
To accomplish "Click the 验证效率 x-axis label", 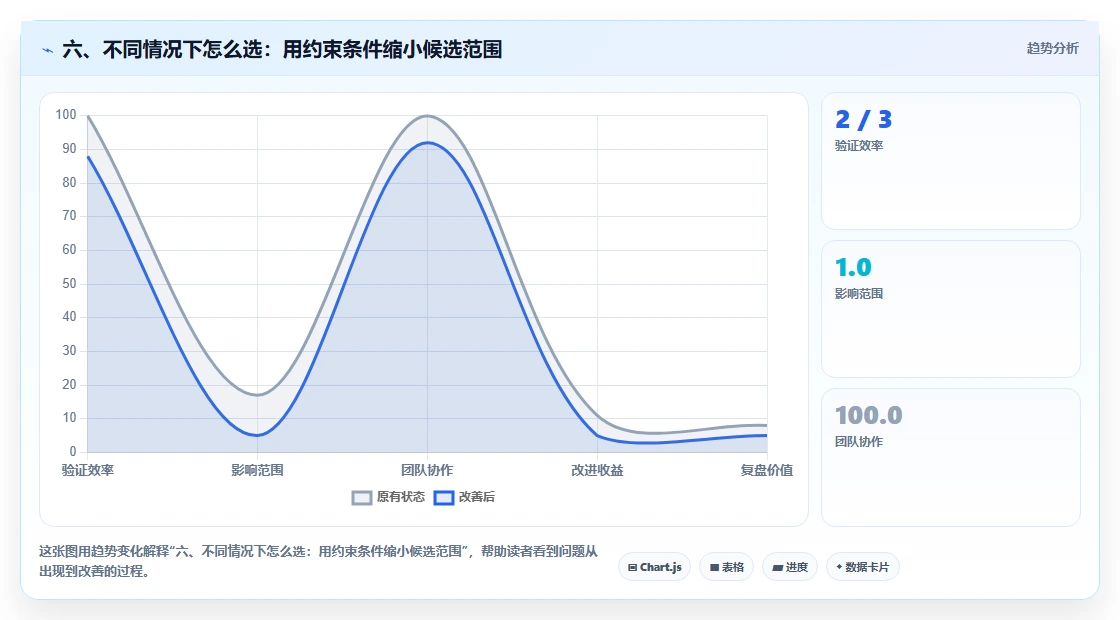I will pyautogui.click(x=88, y=471).
